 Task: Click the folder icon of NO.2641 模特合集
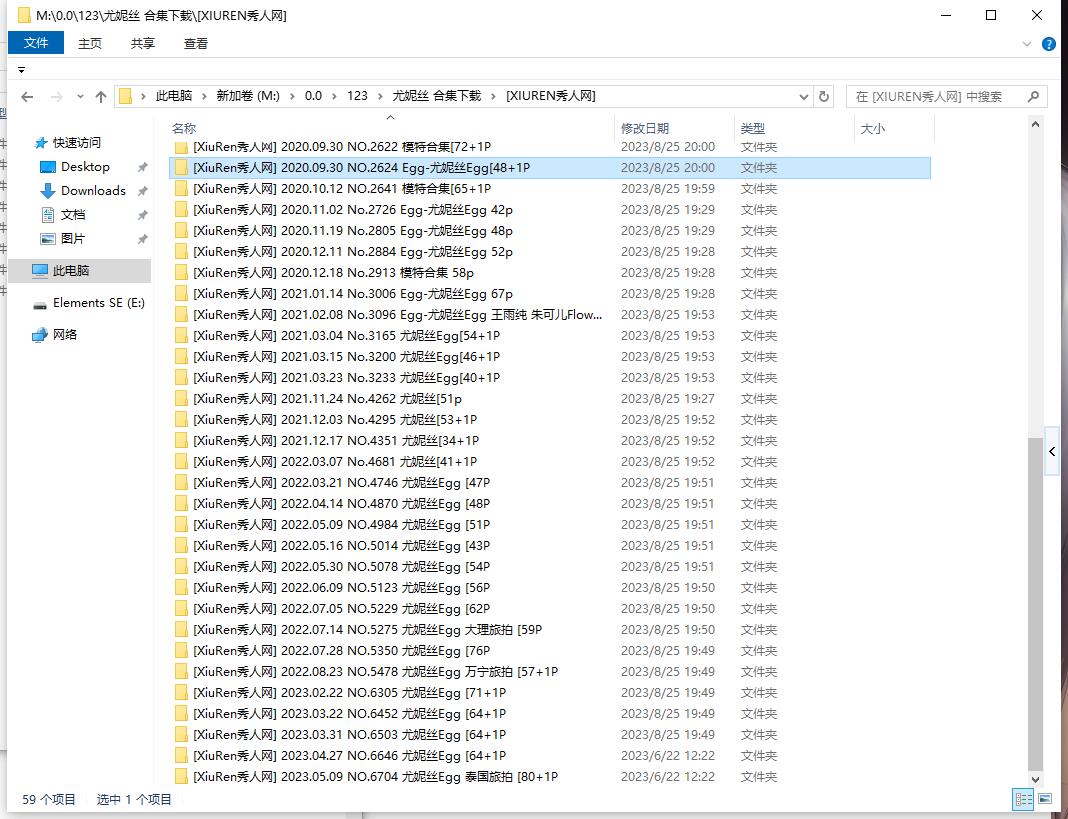[180, 189]
